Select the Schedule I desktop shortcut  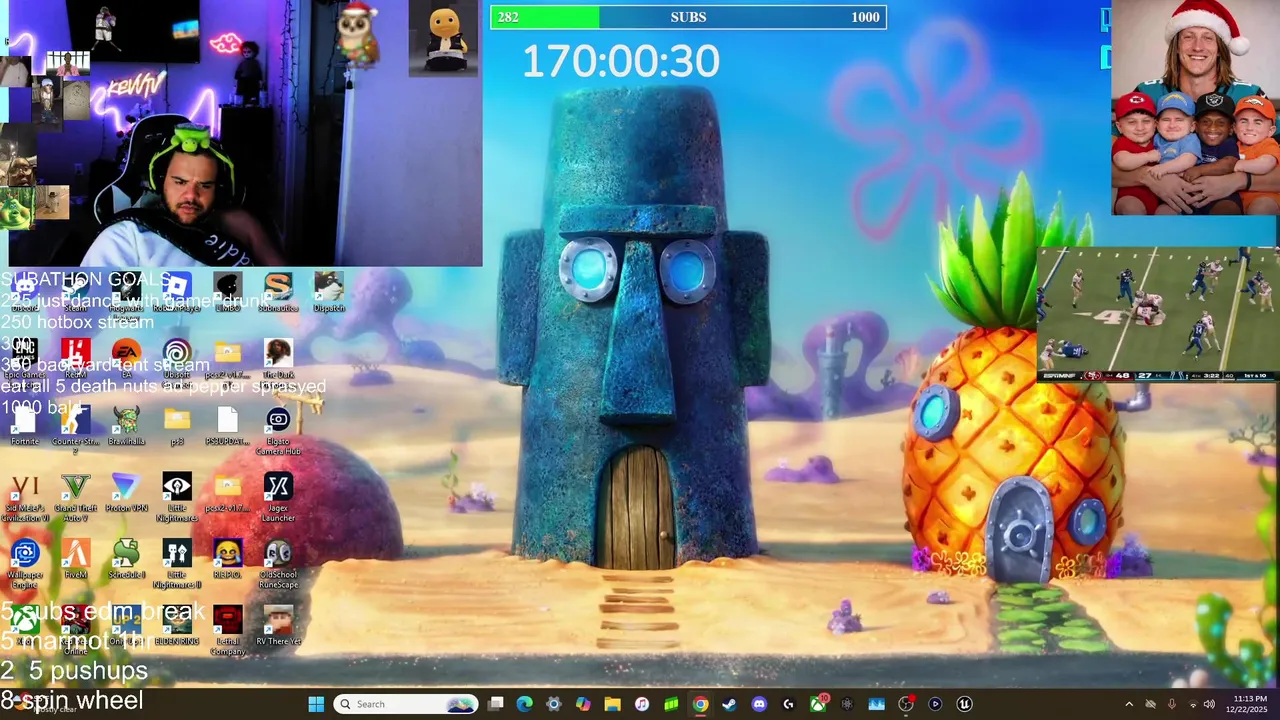click(126, 559)
